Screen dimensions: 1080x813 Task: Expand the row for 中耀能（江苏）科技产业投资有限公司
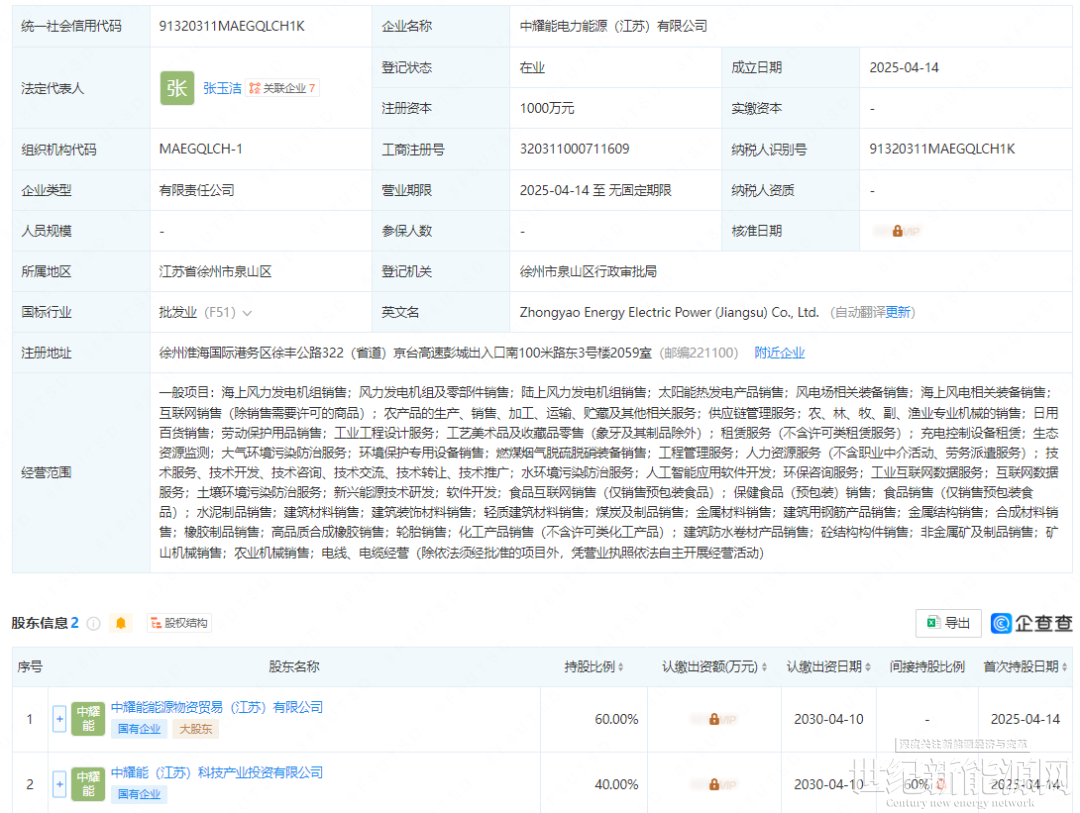[x=59, y=785]
